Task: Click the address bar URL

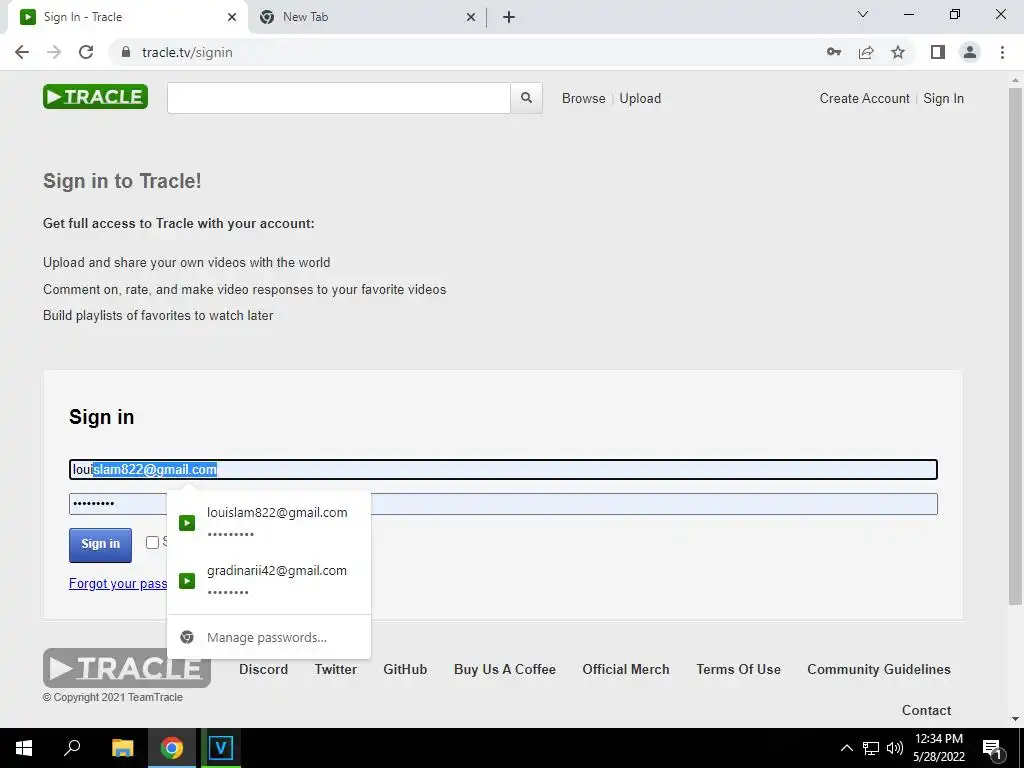Action: pos(187,52)
